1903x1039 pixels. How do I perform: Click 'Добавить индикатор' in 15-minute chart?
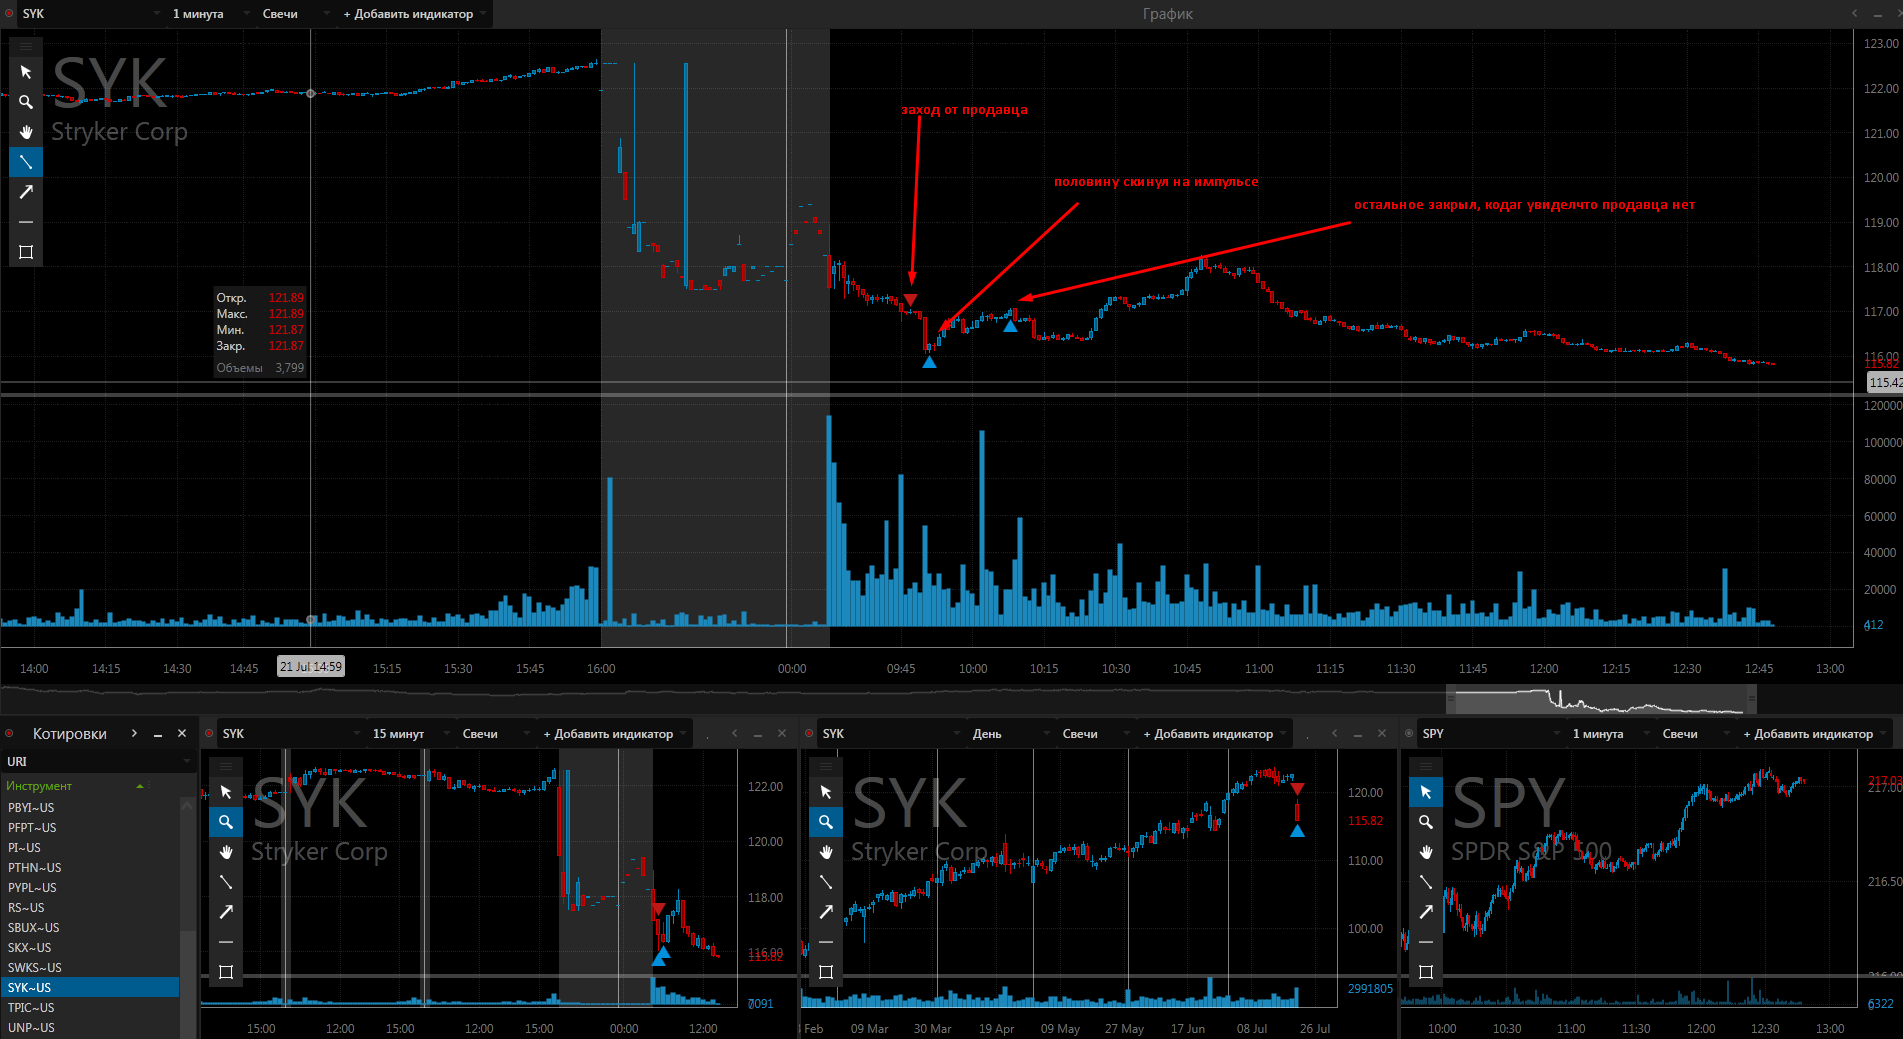pyautogui.click(x=614, y=734)
